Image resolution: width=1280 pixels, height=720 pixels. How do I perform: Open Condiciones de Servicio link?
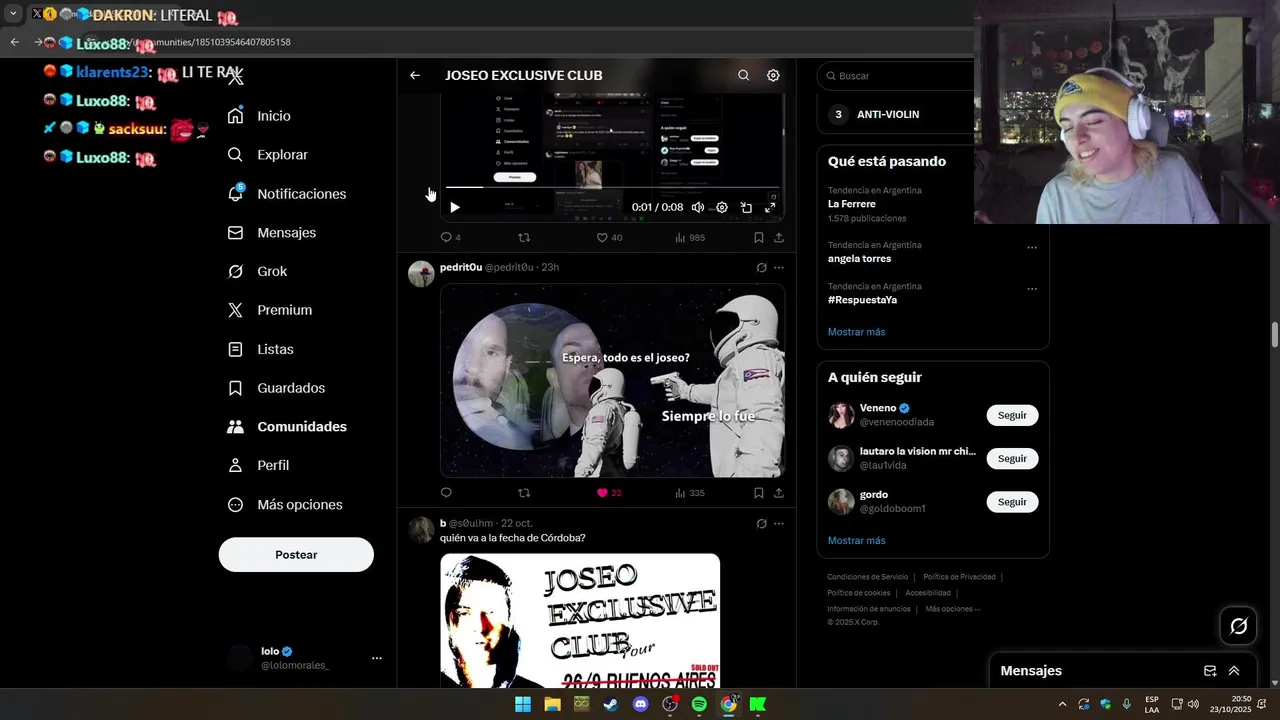pos(868,577)
